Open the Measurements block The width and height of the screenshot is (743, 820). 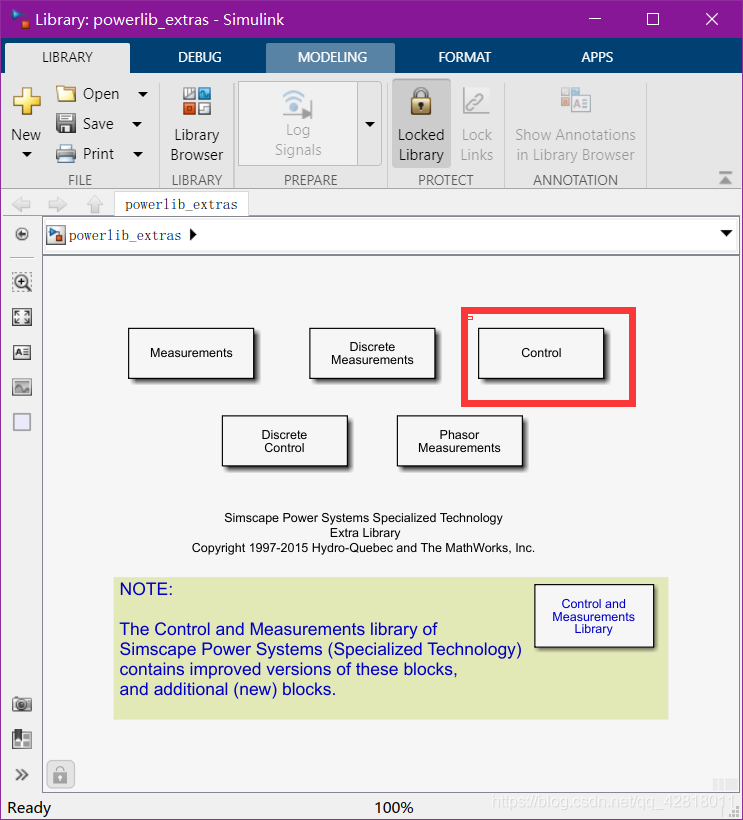pos(191,353)
